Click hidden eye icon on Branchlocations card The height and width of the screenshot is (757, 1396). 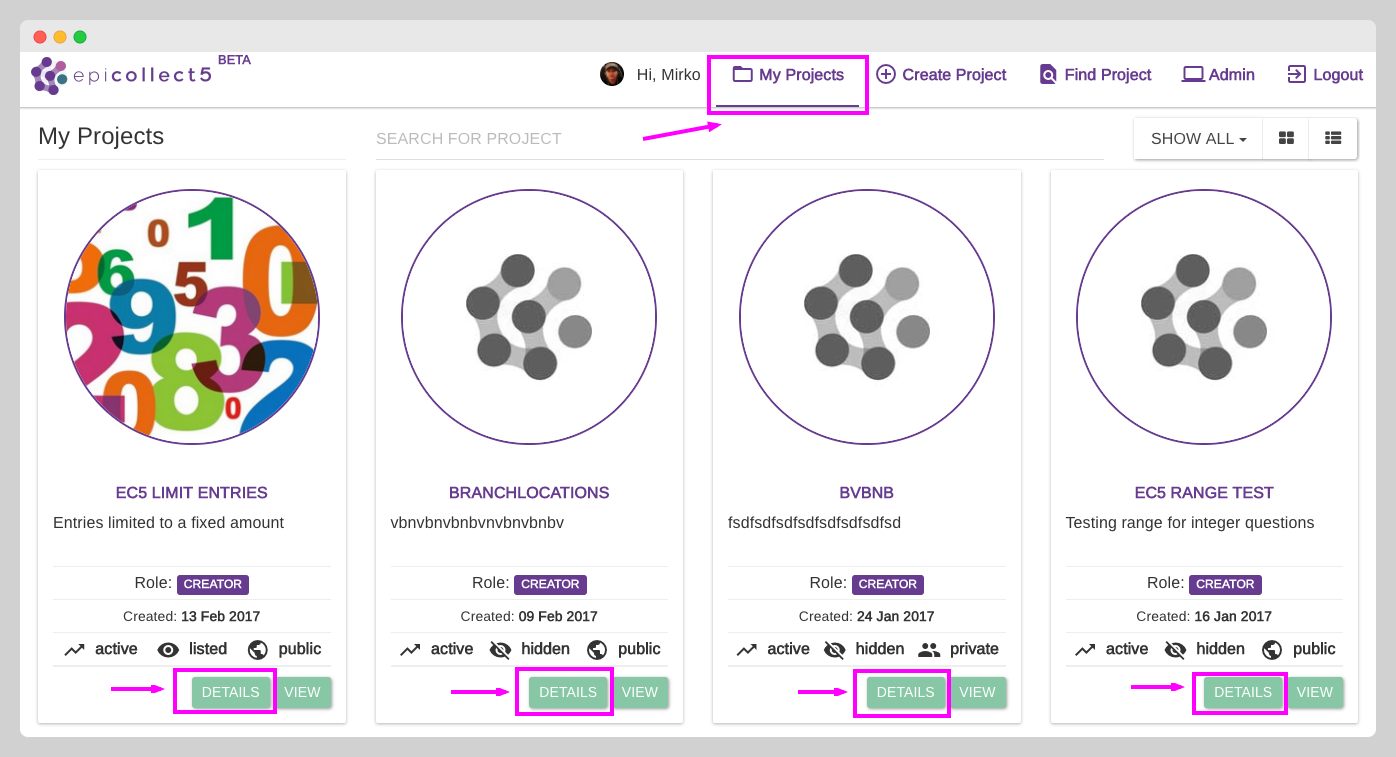[500, 650]
